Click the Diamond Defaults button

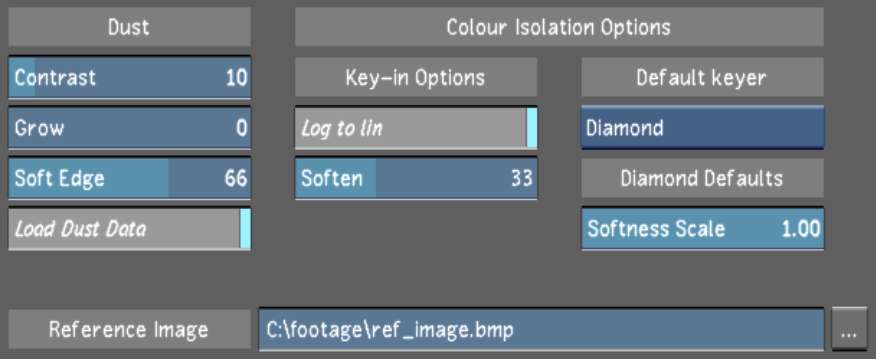tap(702, 178)
